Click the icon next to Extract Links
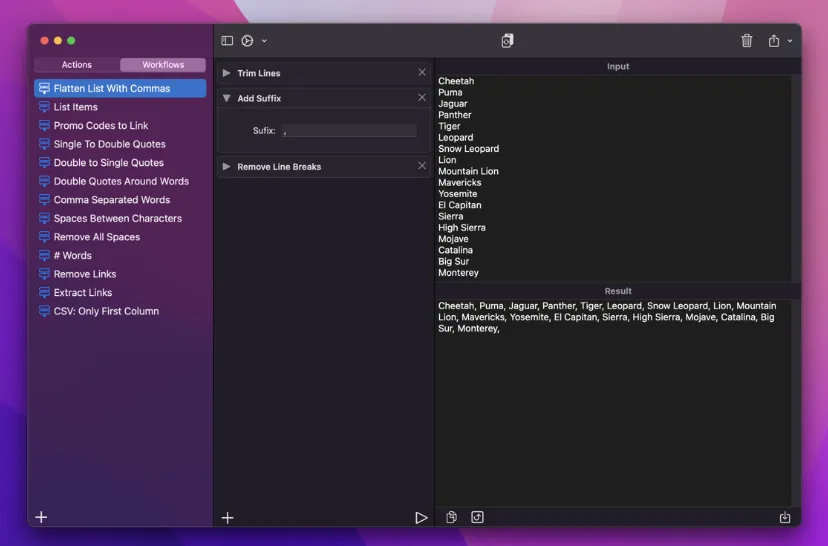The height and width of the screenshot is (546, 828). [44, 293]
